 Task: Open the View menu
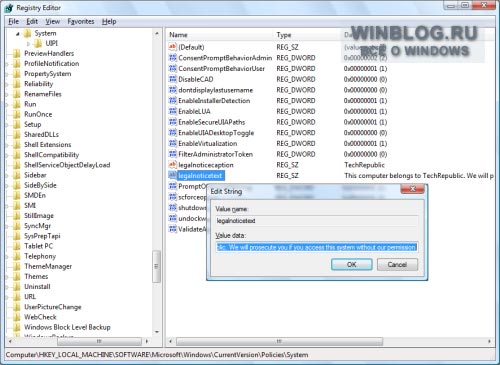pos(53,22)
